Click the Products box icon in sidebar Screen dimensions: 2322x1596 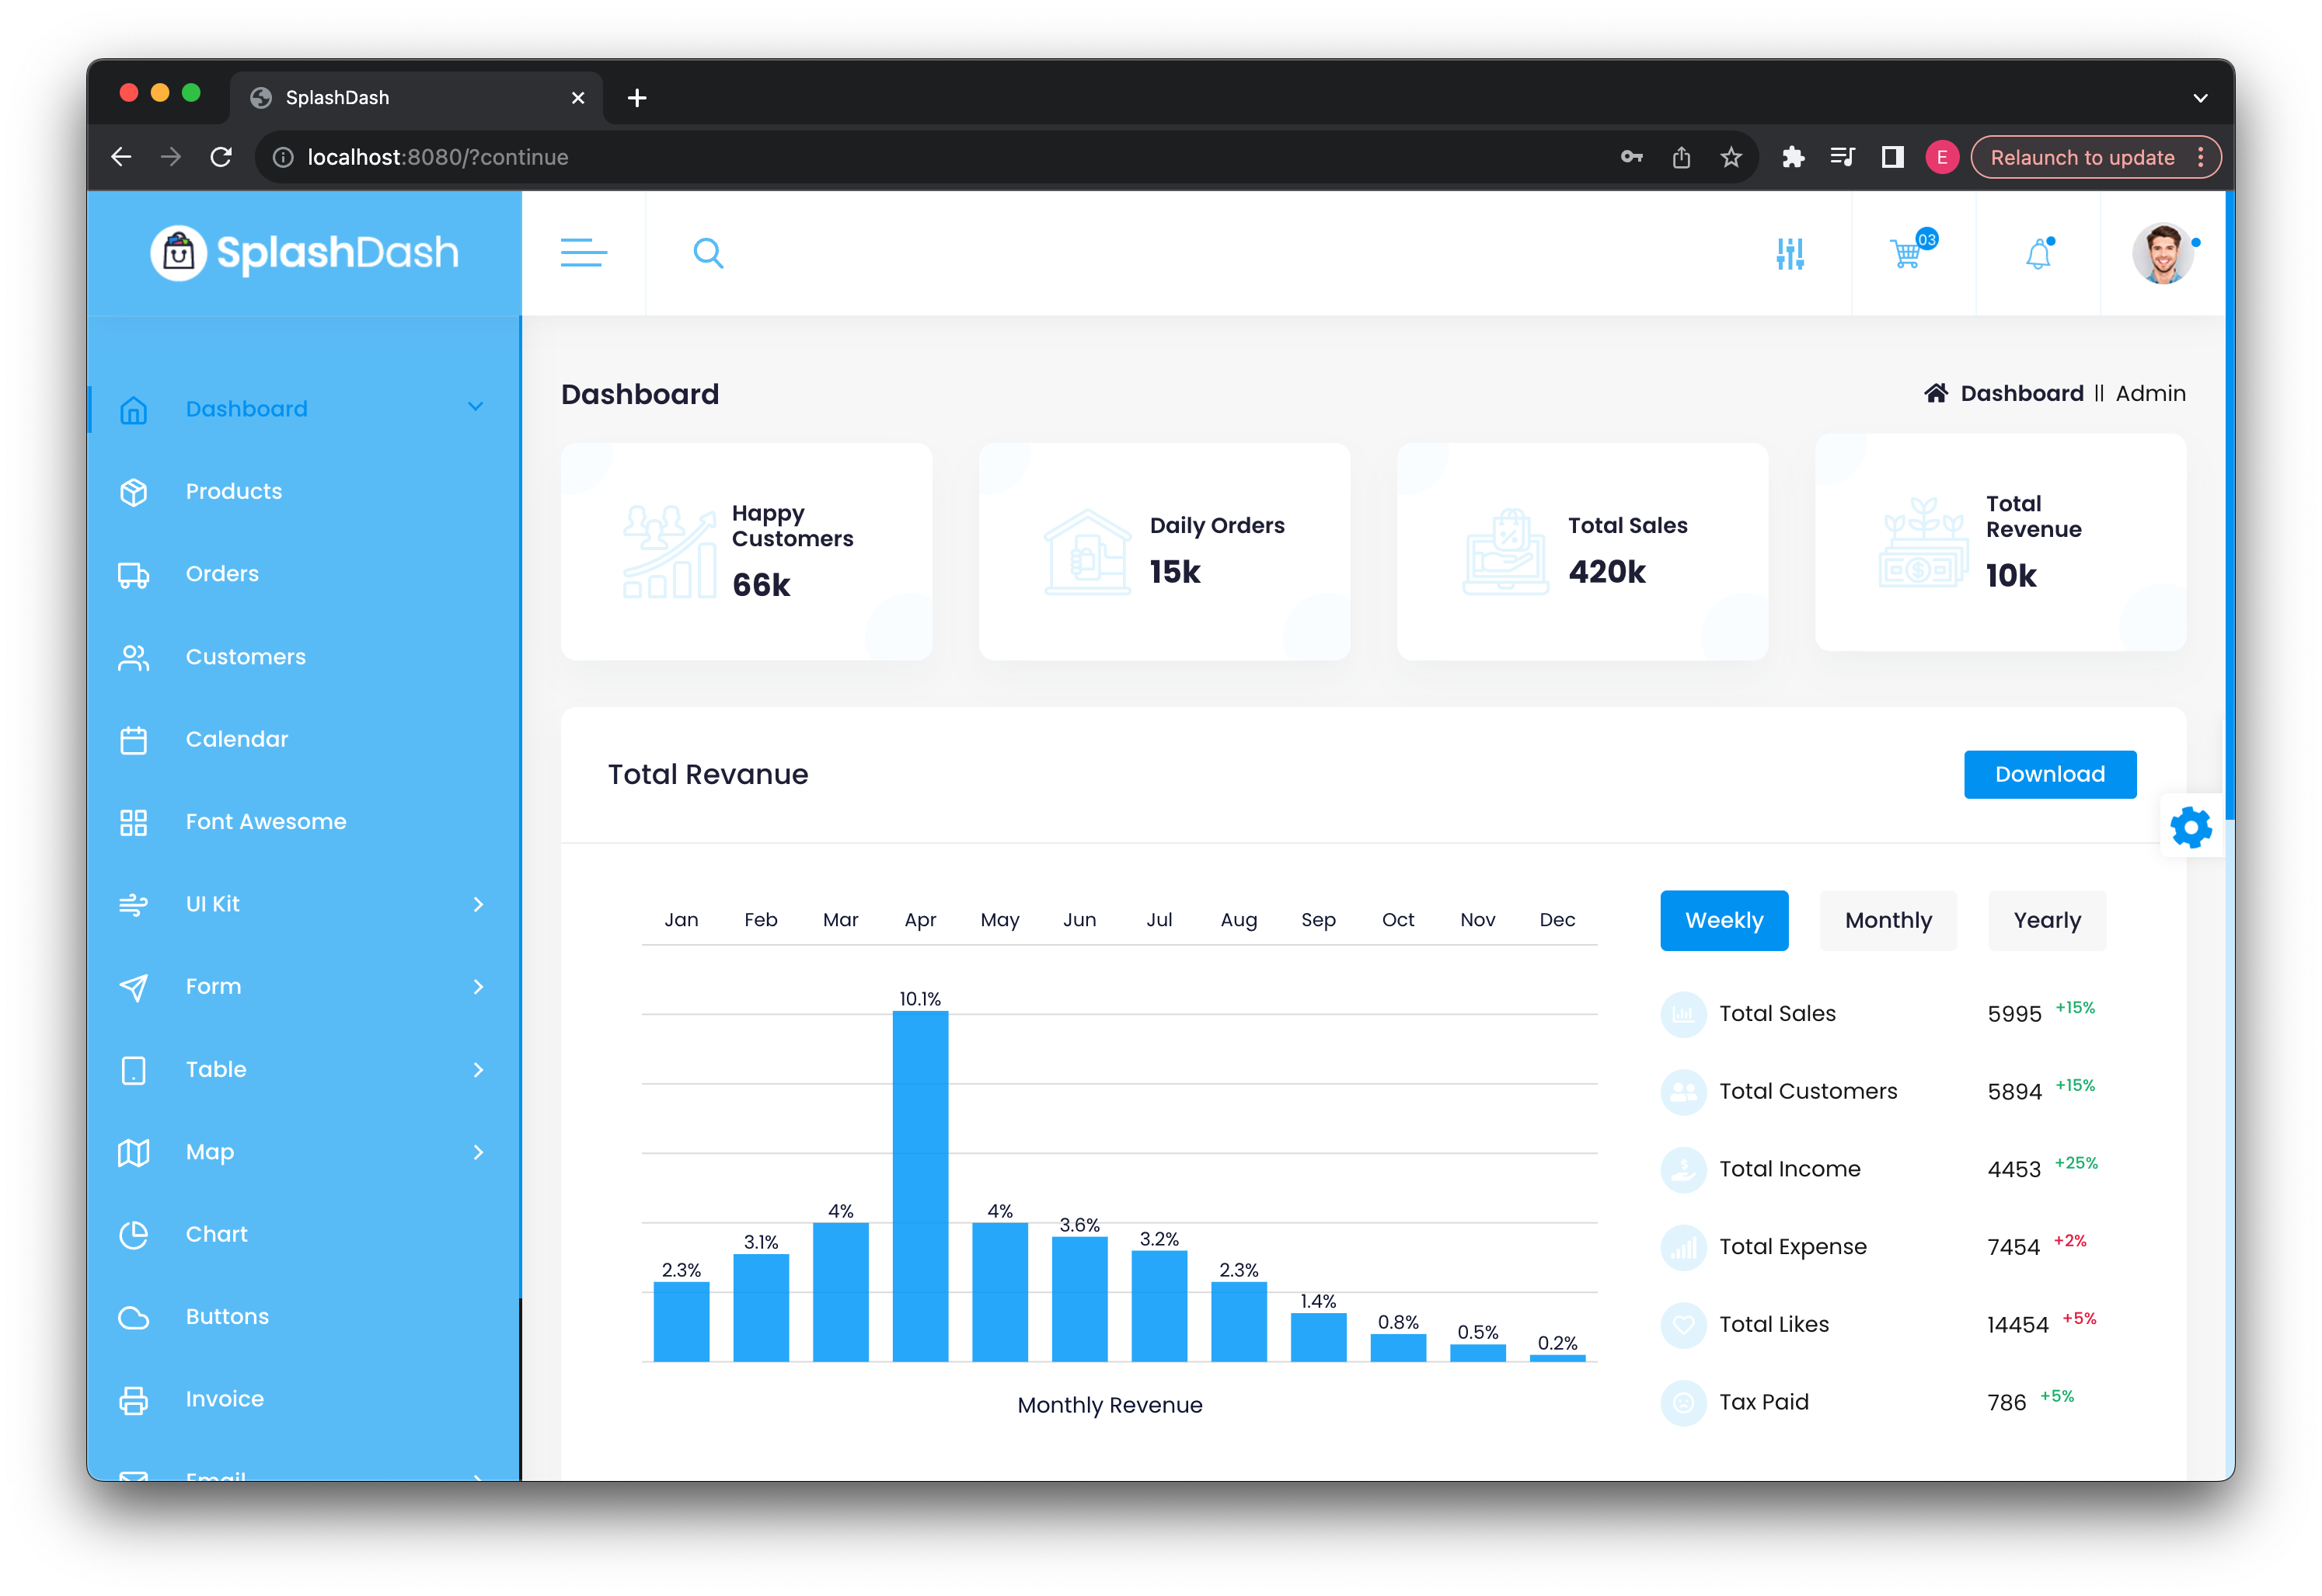133,492
